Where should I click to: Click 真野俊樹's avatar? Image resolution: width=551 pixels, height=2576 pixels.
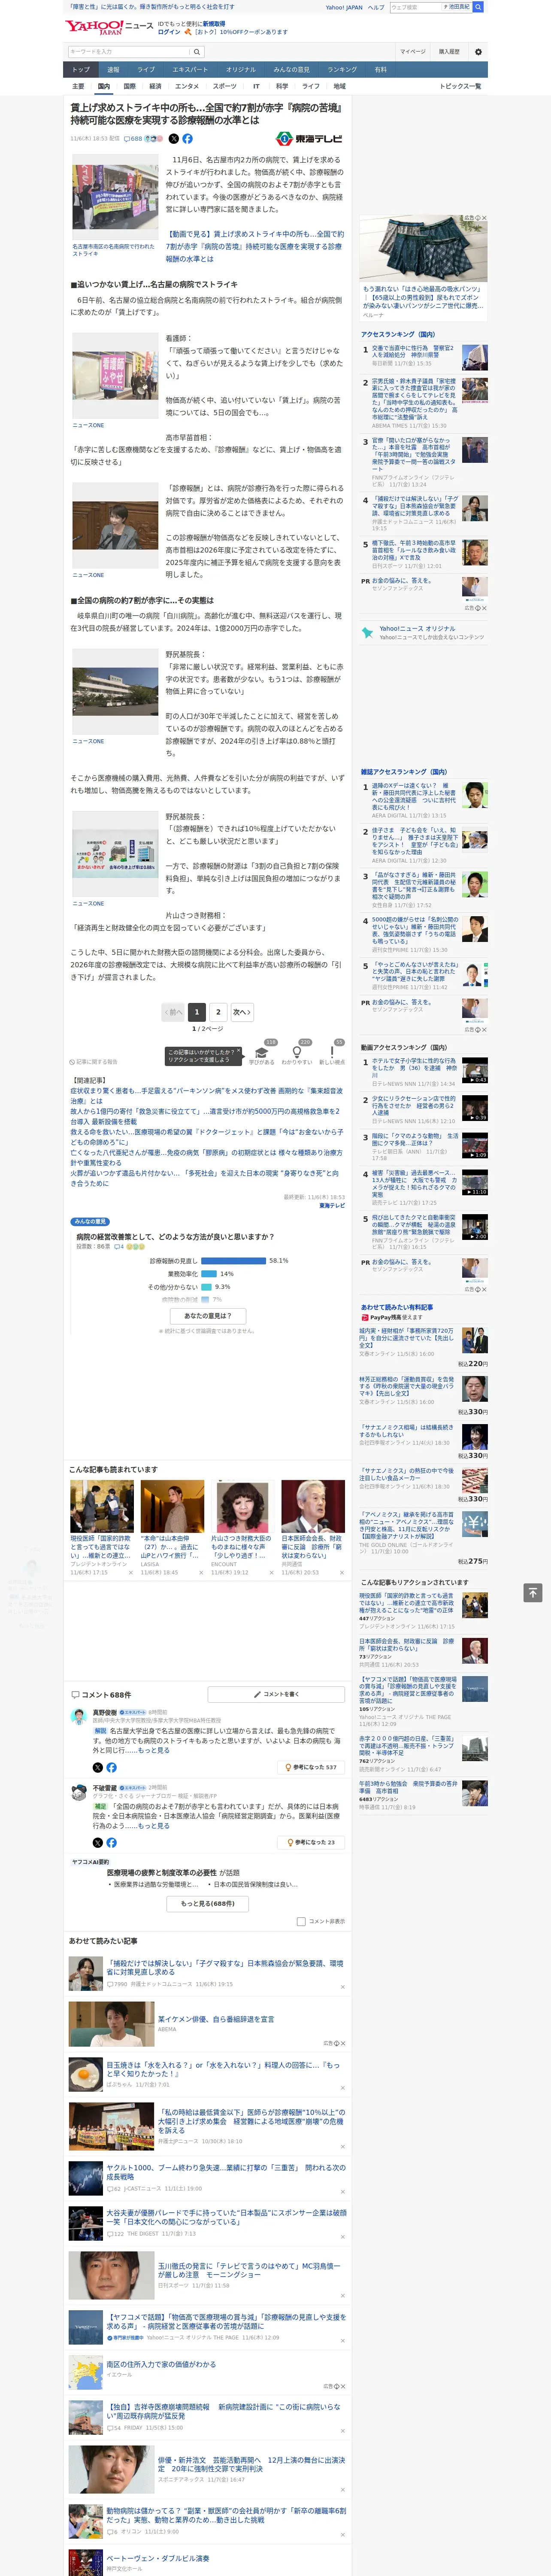[x=79, y=1716]
